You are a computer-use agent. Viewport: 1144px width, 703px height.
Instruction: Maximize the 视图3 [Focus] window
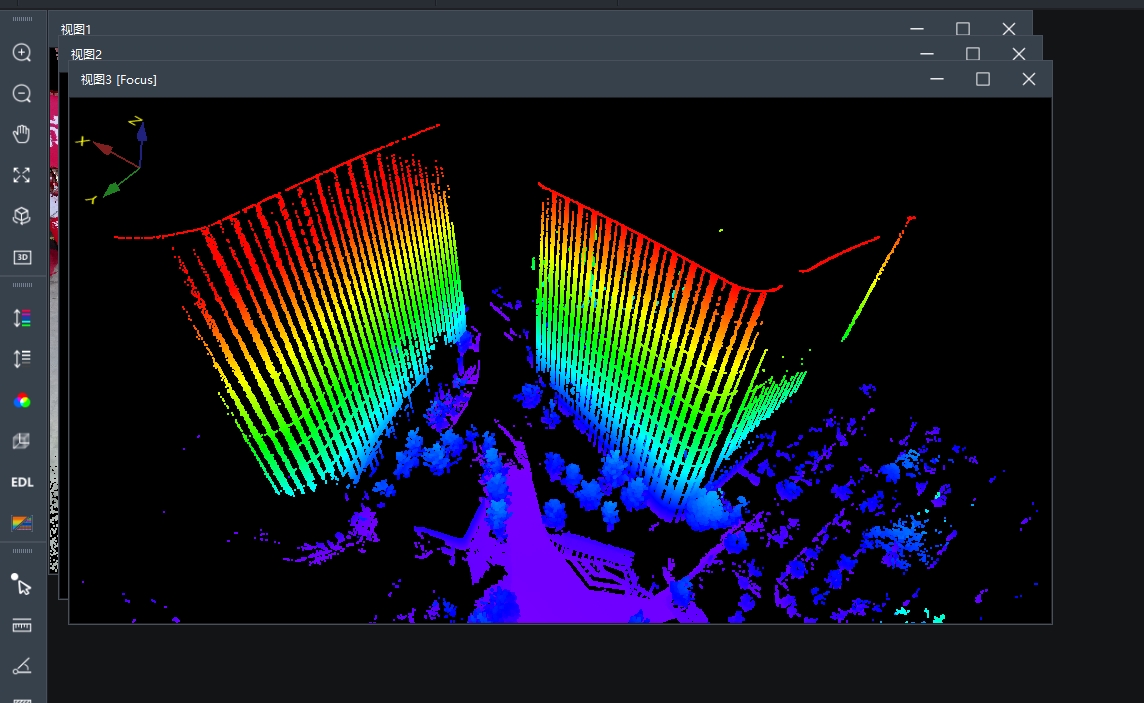coord(983,79)
